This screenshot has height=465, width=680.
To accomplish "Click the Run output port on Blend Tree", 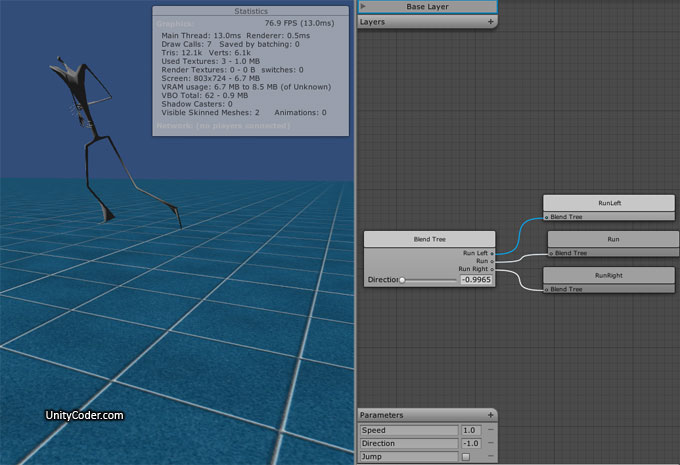I will [x=492, y=261].
